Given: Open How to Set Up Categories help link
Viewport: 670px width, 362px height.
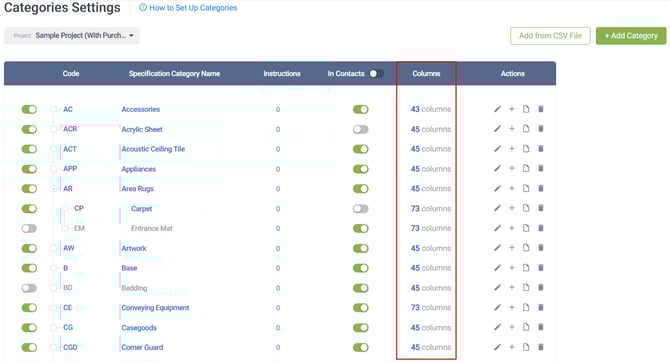Looking at the screenshot, I should pyautogui.click(x=188, y=8).
